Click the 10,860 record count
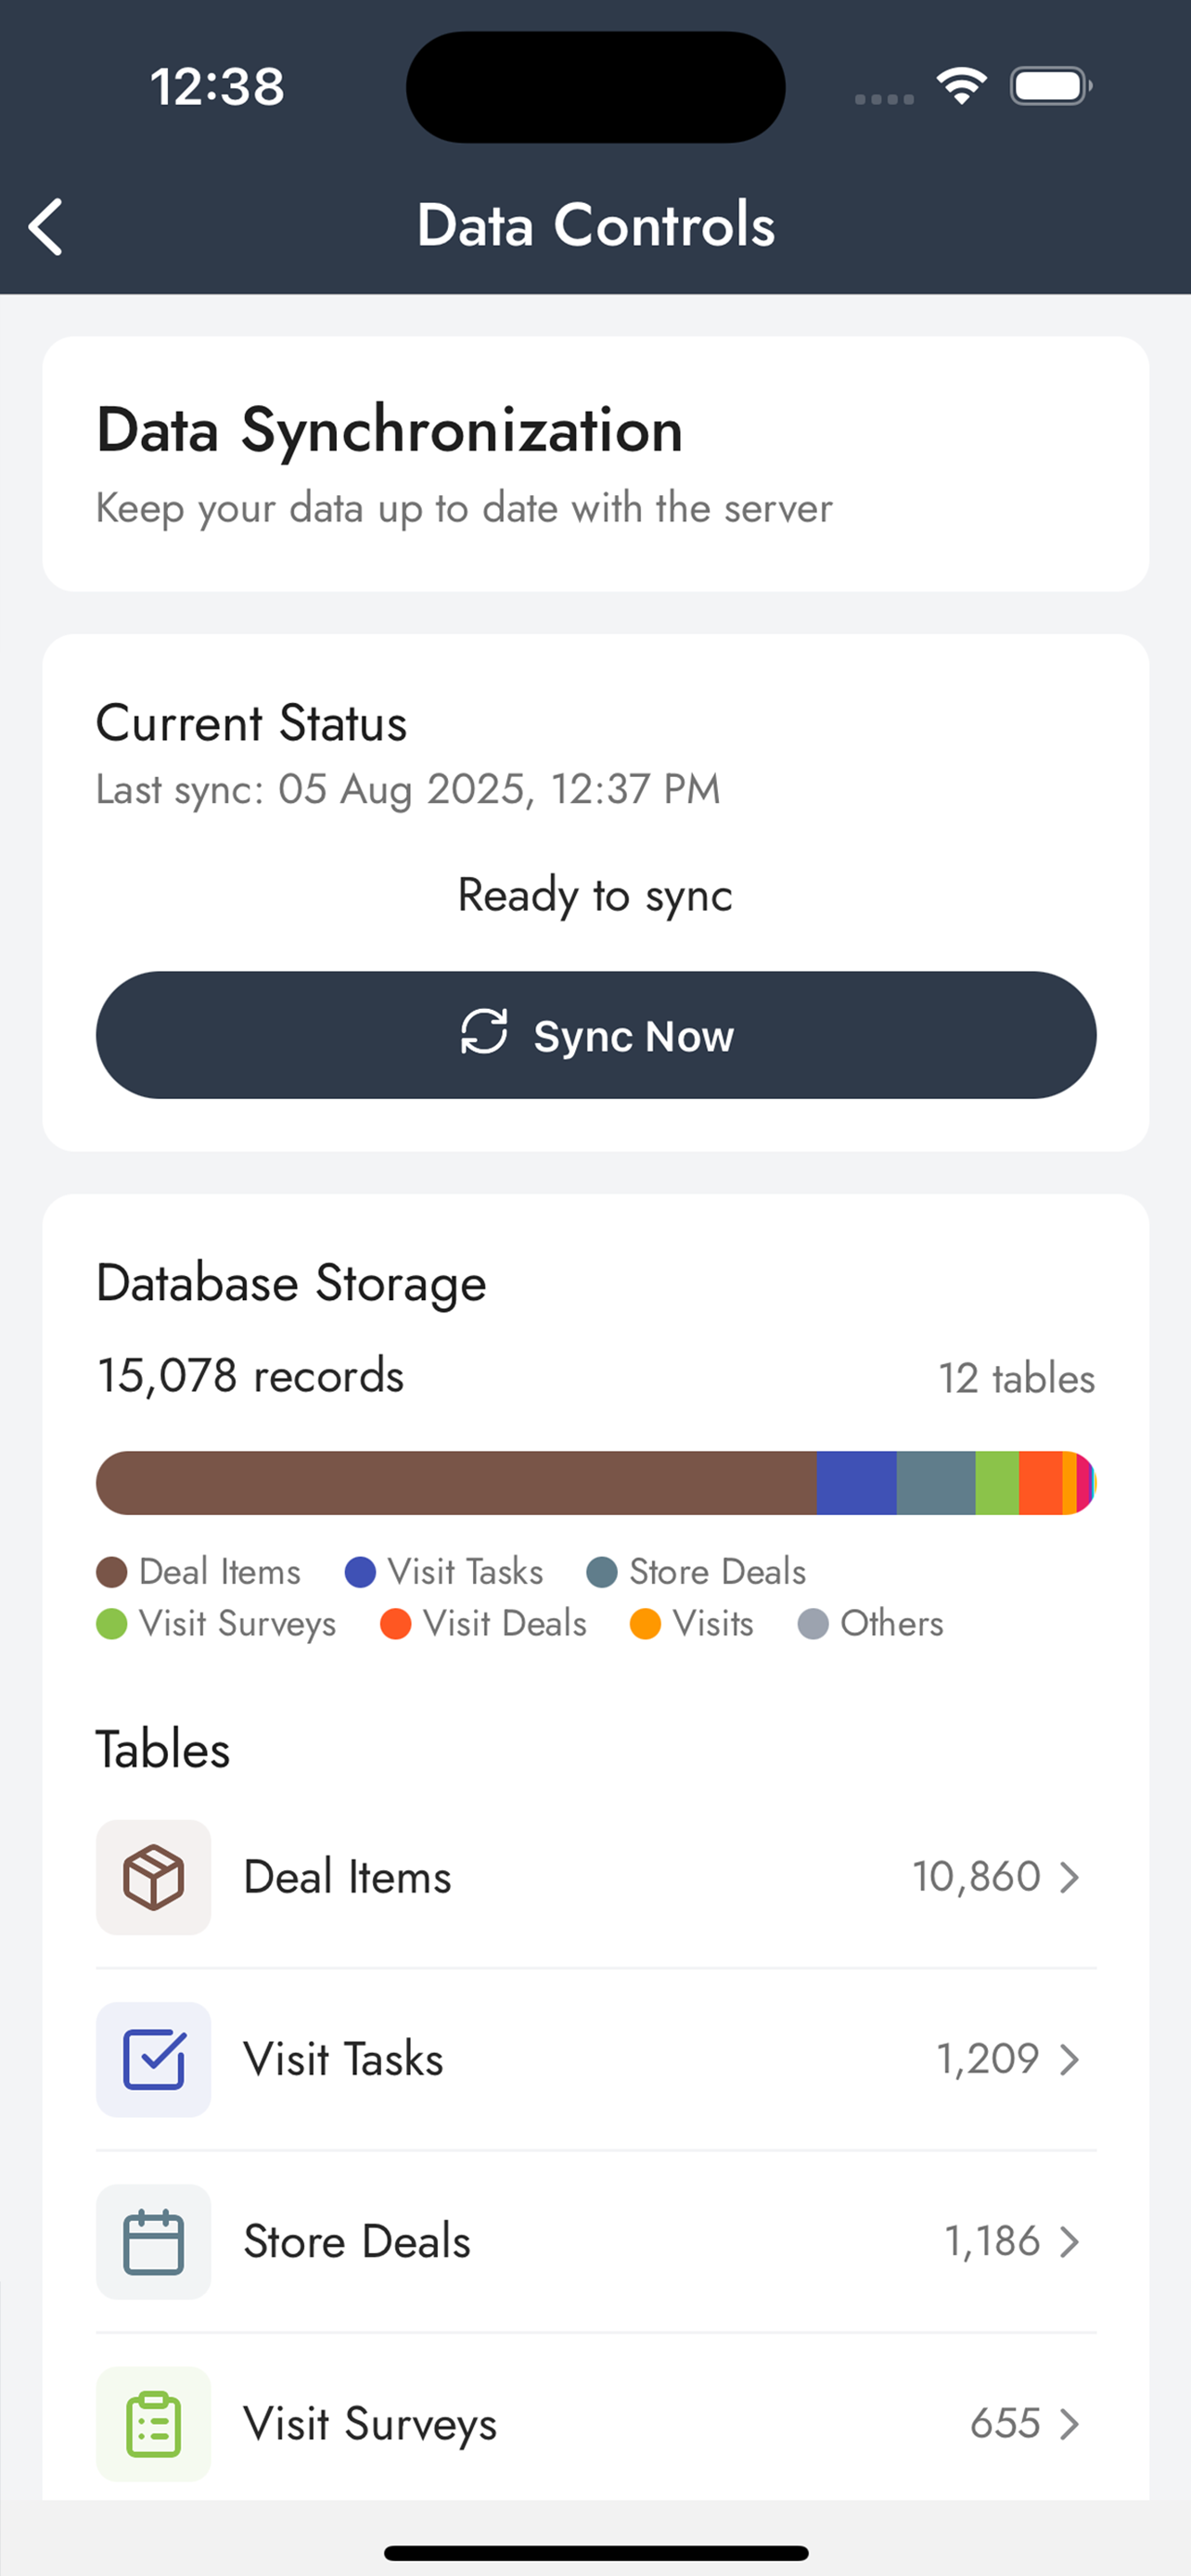Image resolution: width=1191 pixels, height=2576 pixels. point(977,1877)
